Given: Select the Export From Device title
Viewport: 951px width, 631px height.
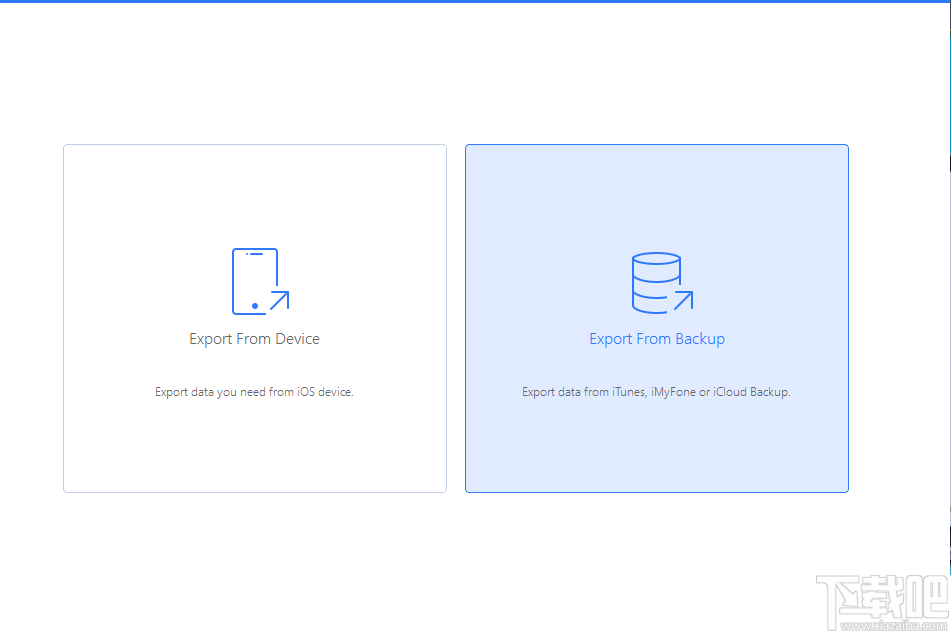Looking at the screenshot, I should pos(255,339).
